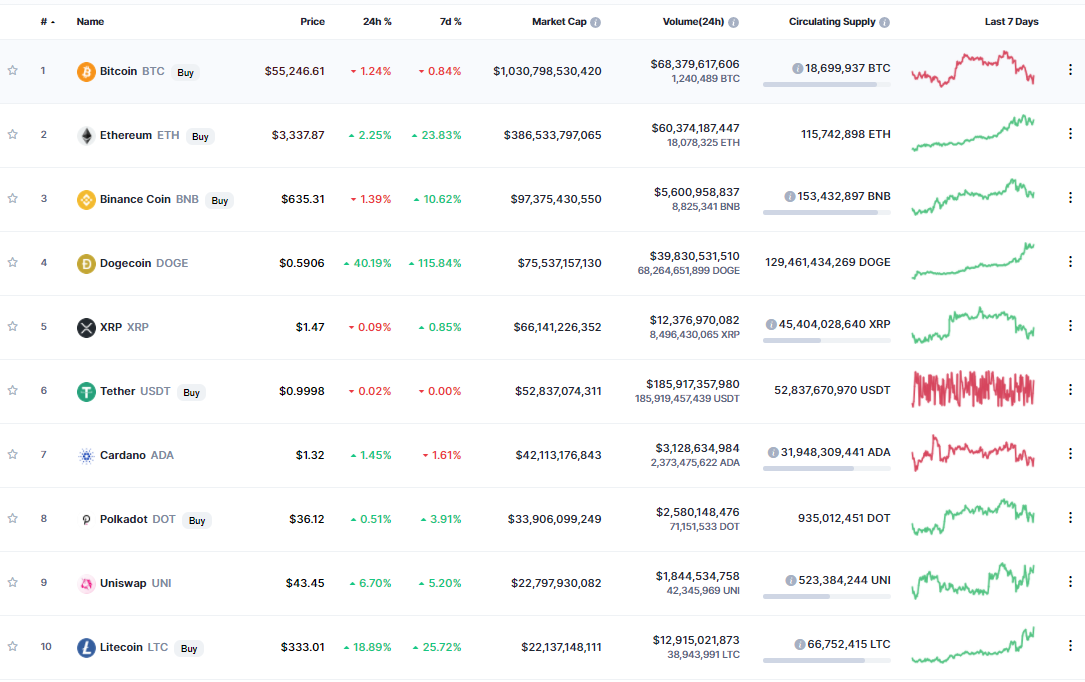1085x682 pixels.
Task: Click info icon beside ADA circulating supply
Action: [773, 452]
